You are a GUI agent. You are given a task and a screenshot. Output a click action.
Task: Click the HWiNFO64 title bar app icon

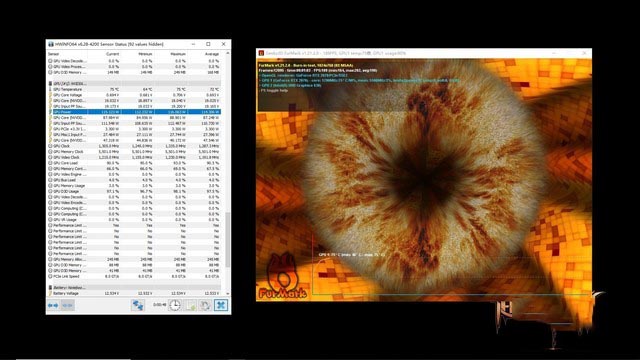click(x=51, y=44)
